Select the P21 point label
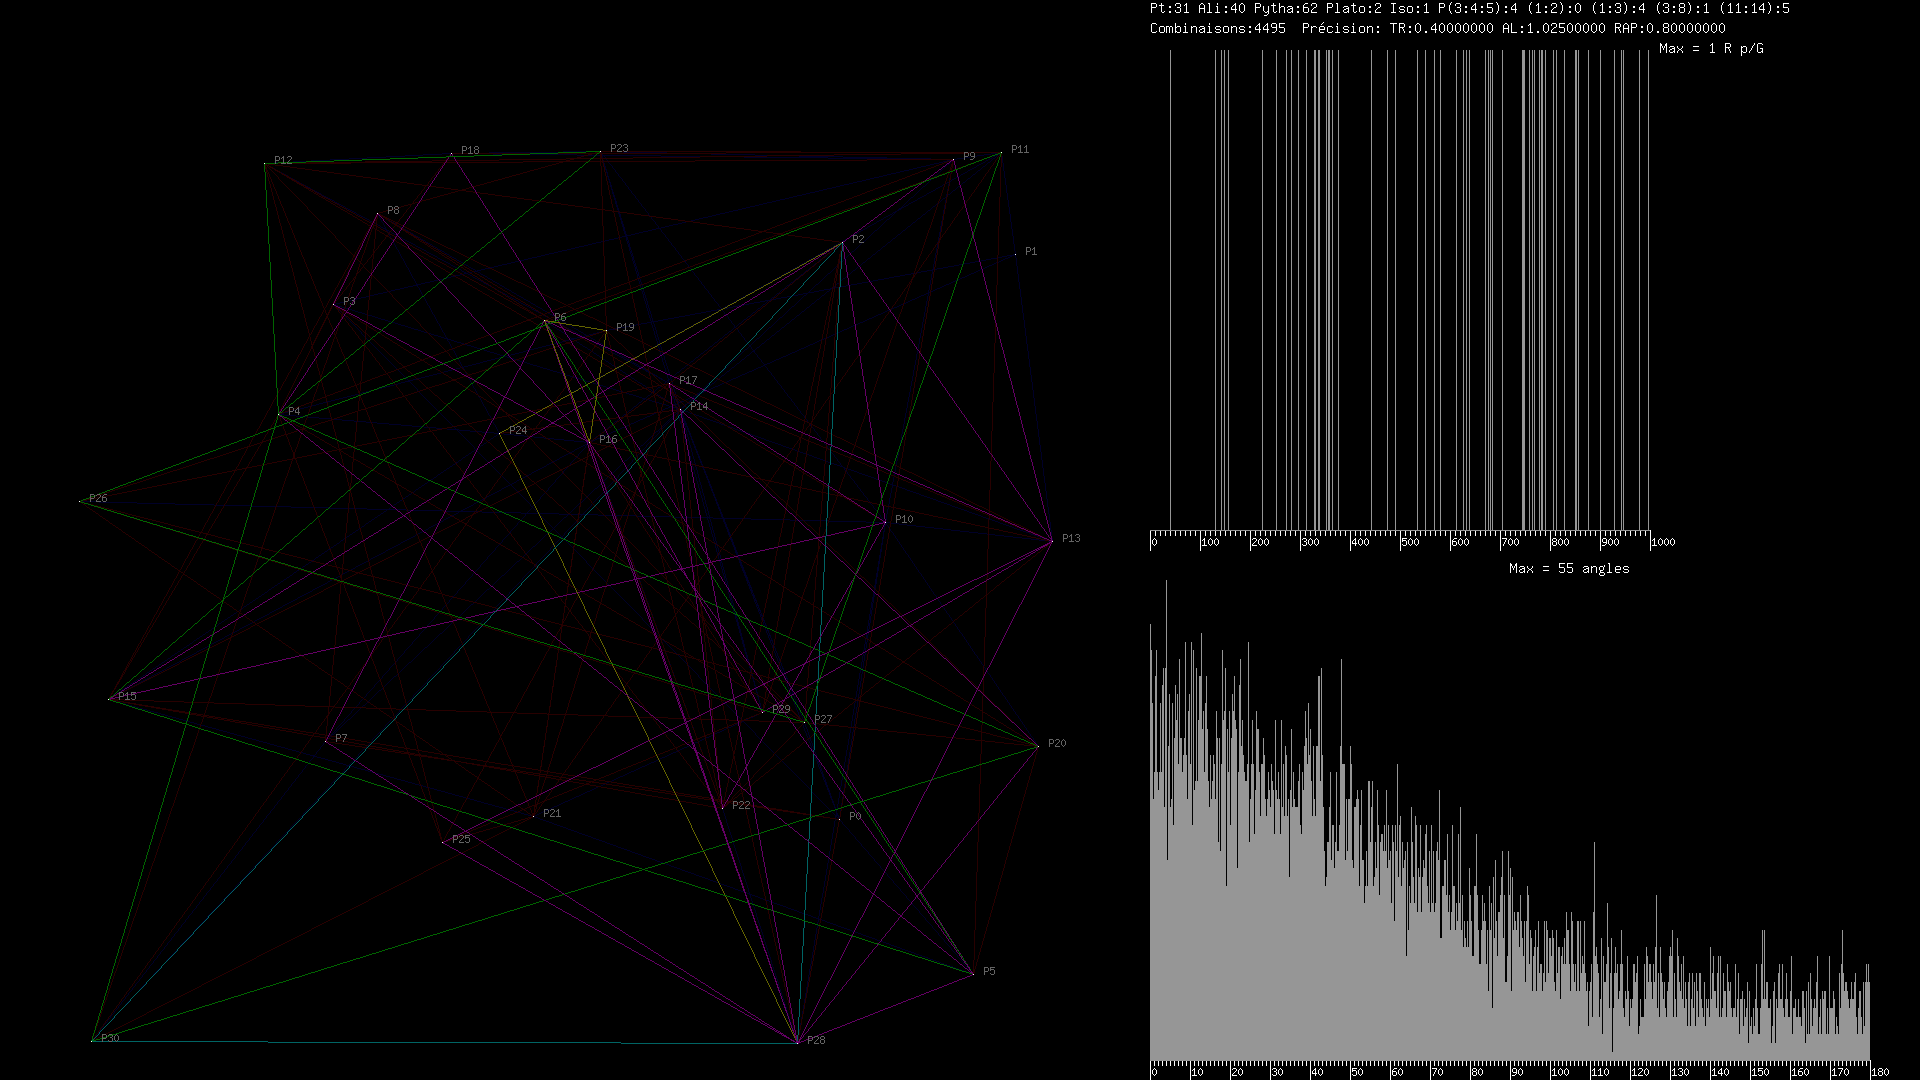The width and height of the screenshot is (1920, 1080). [x=552, y=813]
